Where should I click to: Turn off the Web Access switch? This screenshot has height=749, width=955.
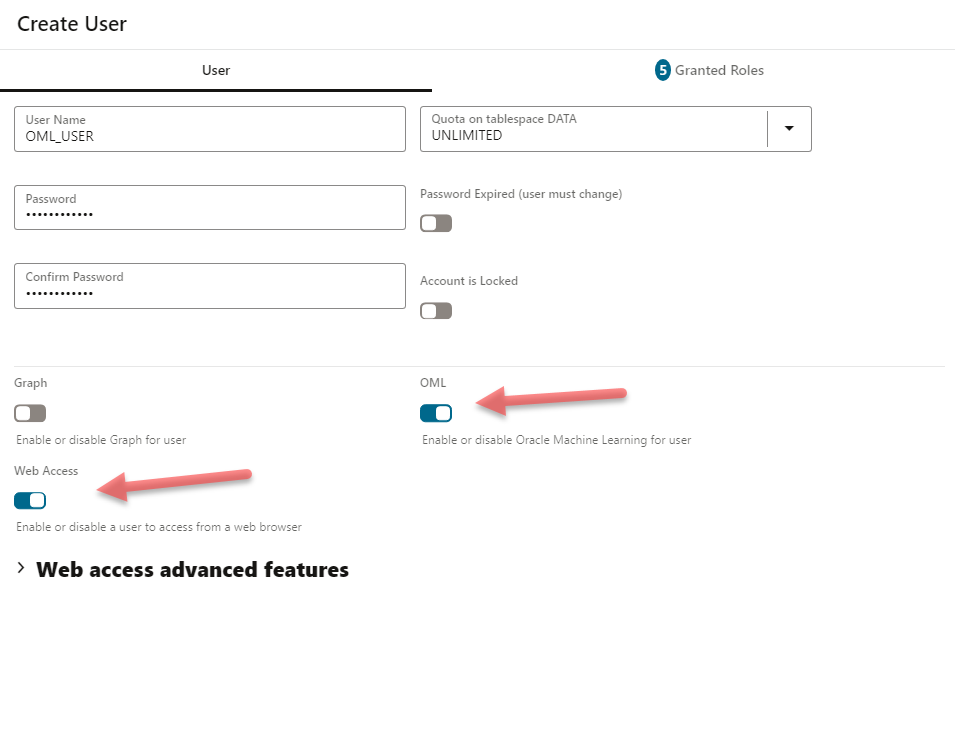click(30, 501)
